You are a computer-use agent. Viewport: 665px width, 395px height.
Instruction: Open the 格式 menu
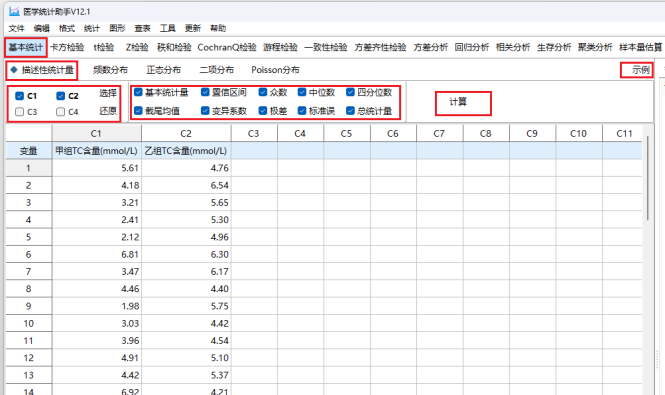point(67,28)
